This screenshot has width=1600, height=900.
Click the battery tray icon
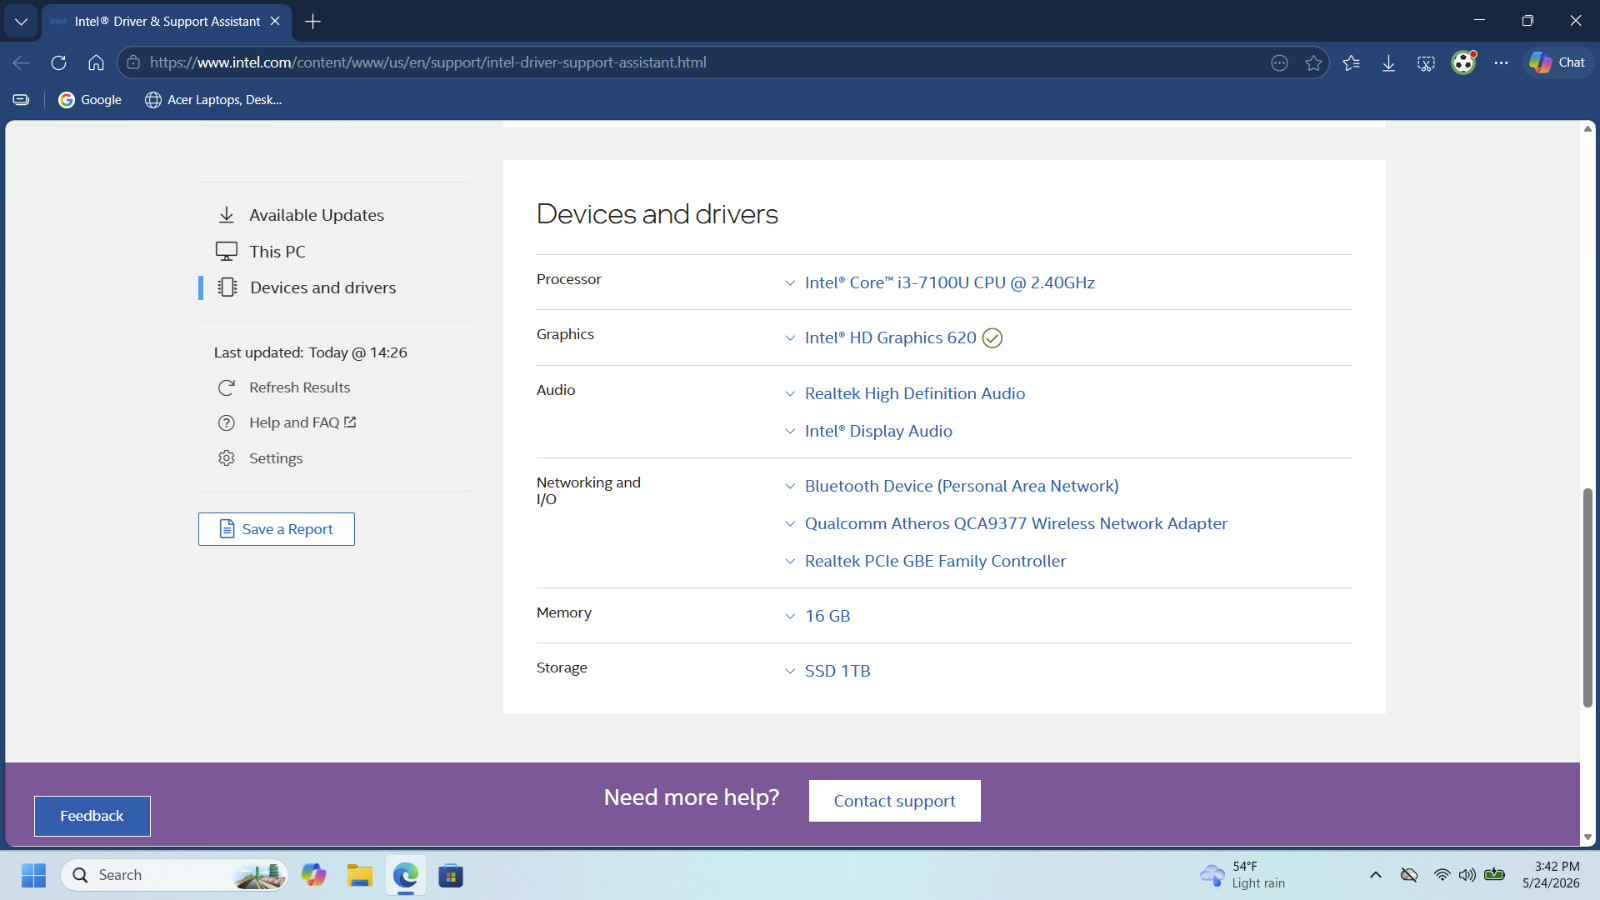coord(1494,875)
